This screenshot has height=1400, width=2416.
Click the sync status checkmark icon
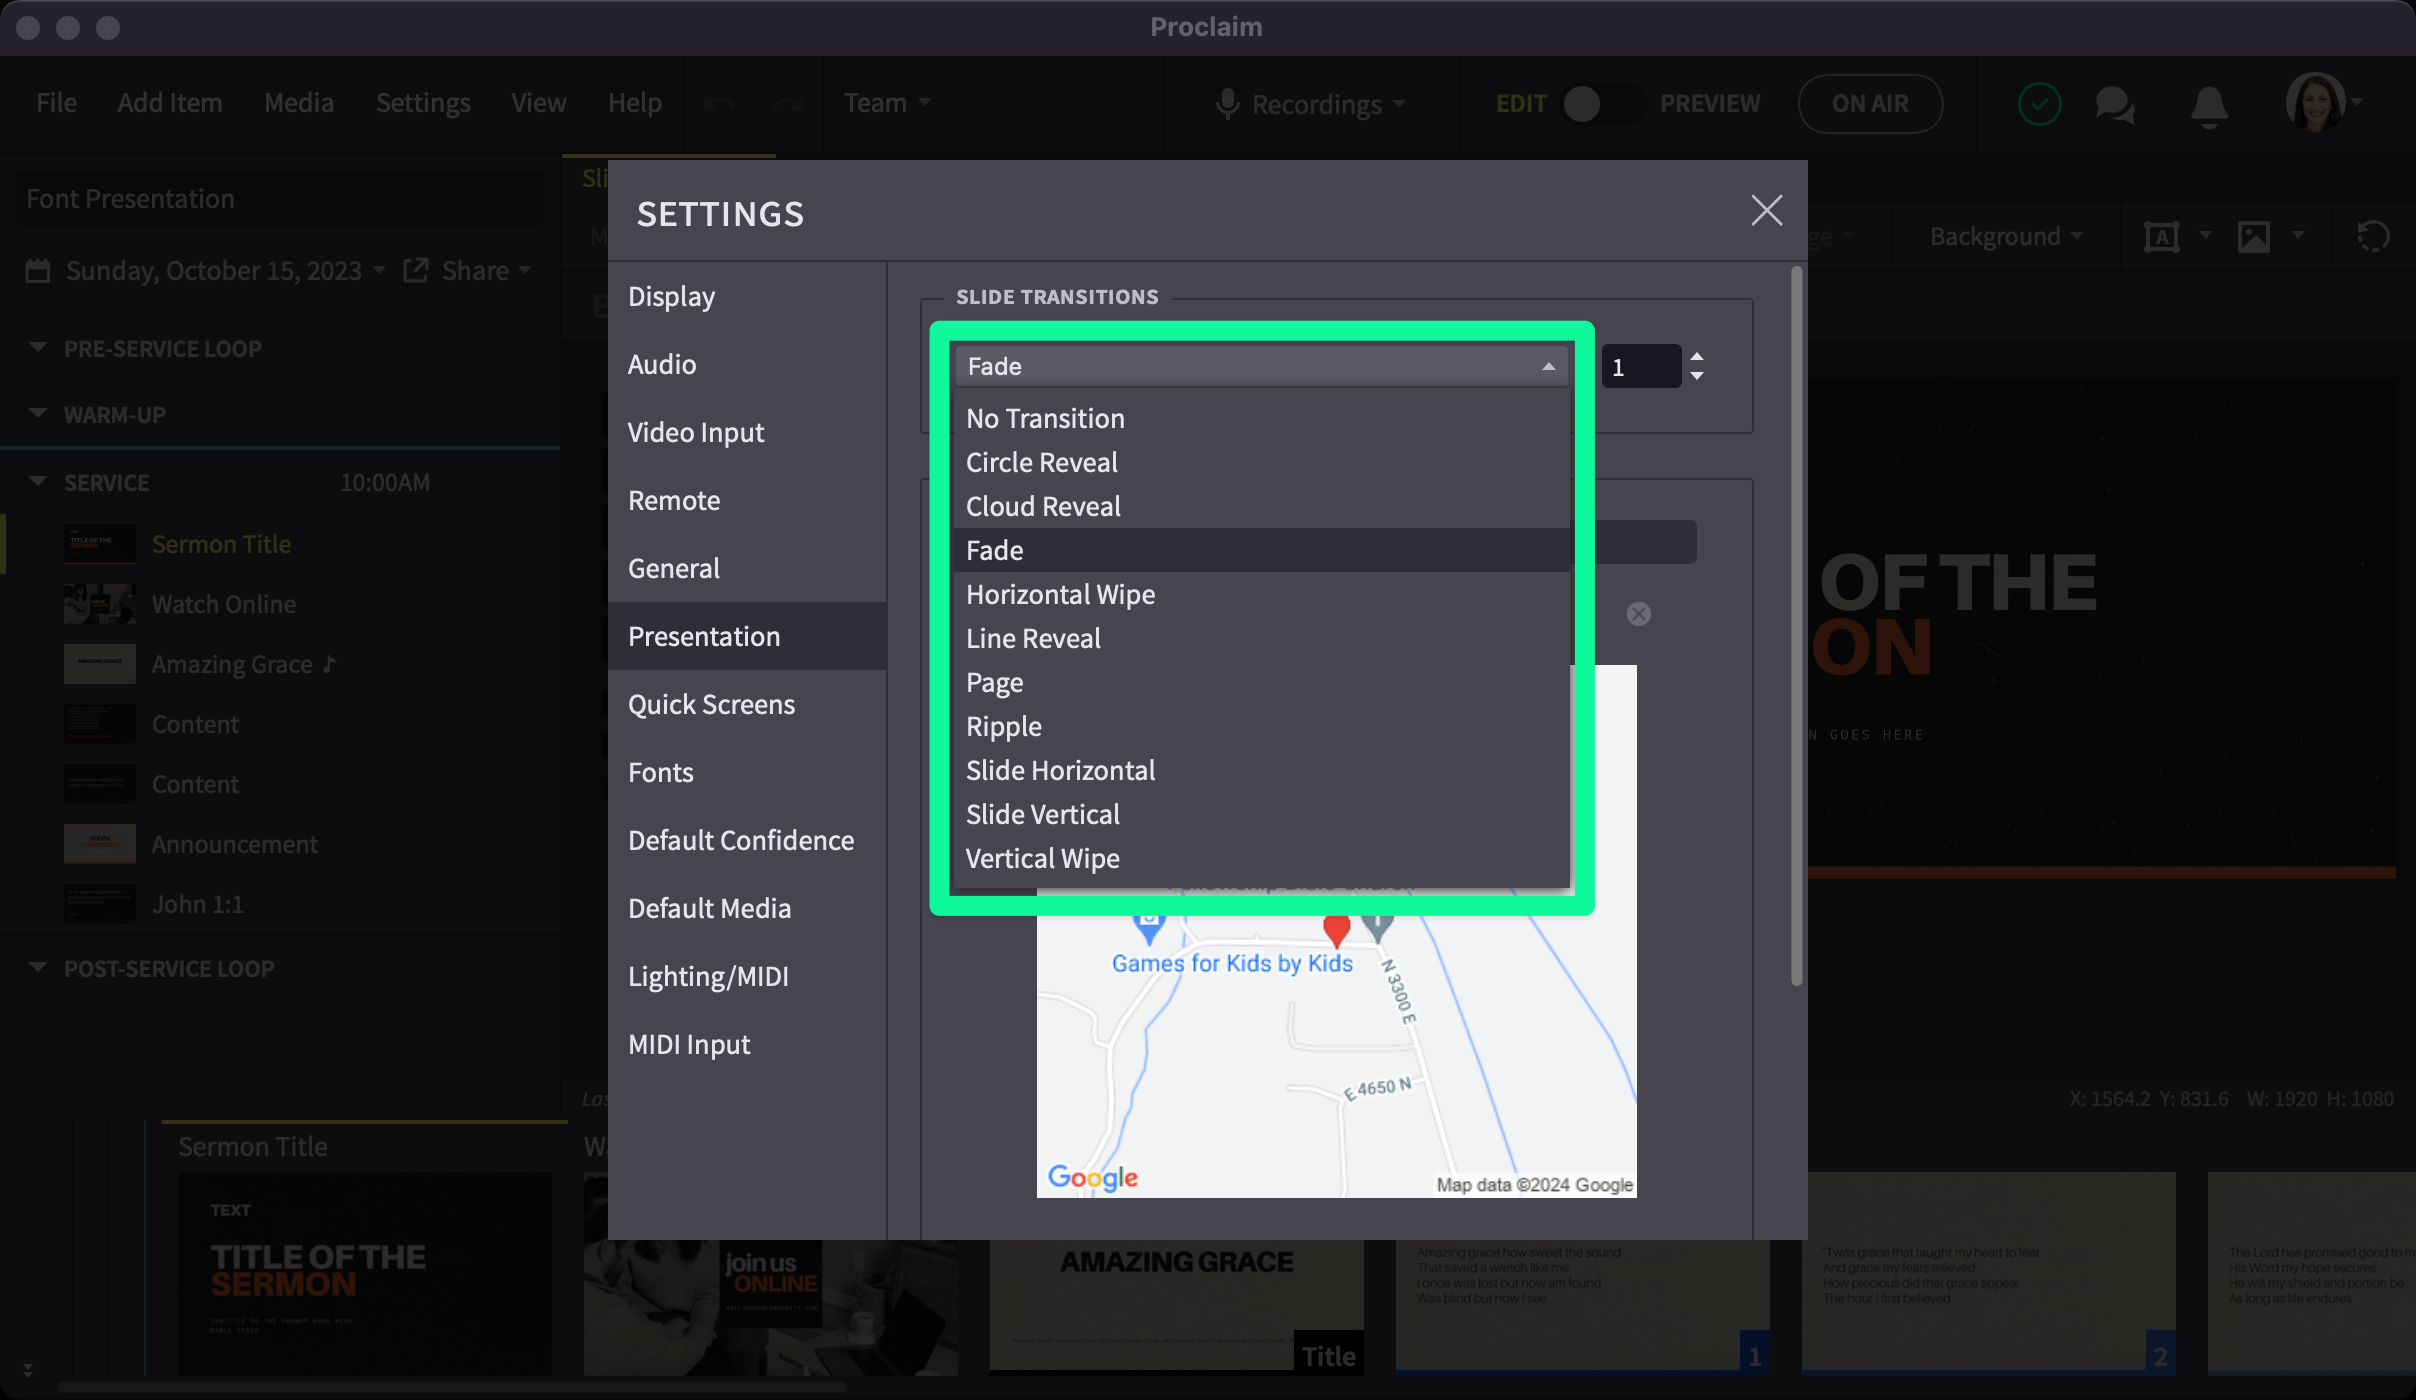(2040, 104)
